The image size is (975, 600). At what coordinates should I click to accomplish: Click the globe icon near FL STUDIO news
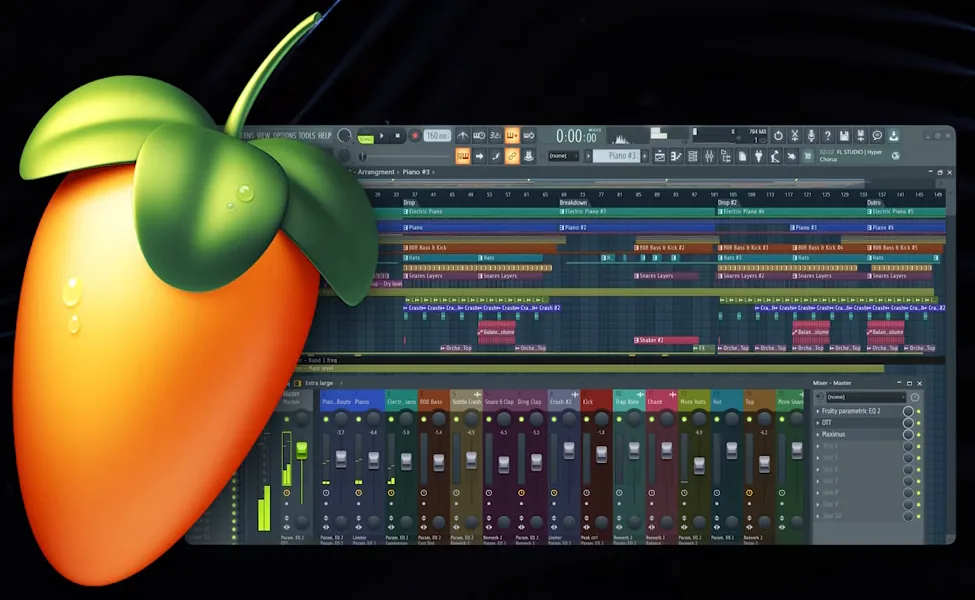(x=896, y=156)
